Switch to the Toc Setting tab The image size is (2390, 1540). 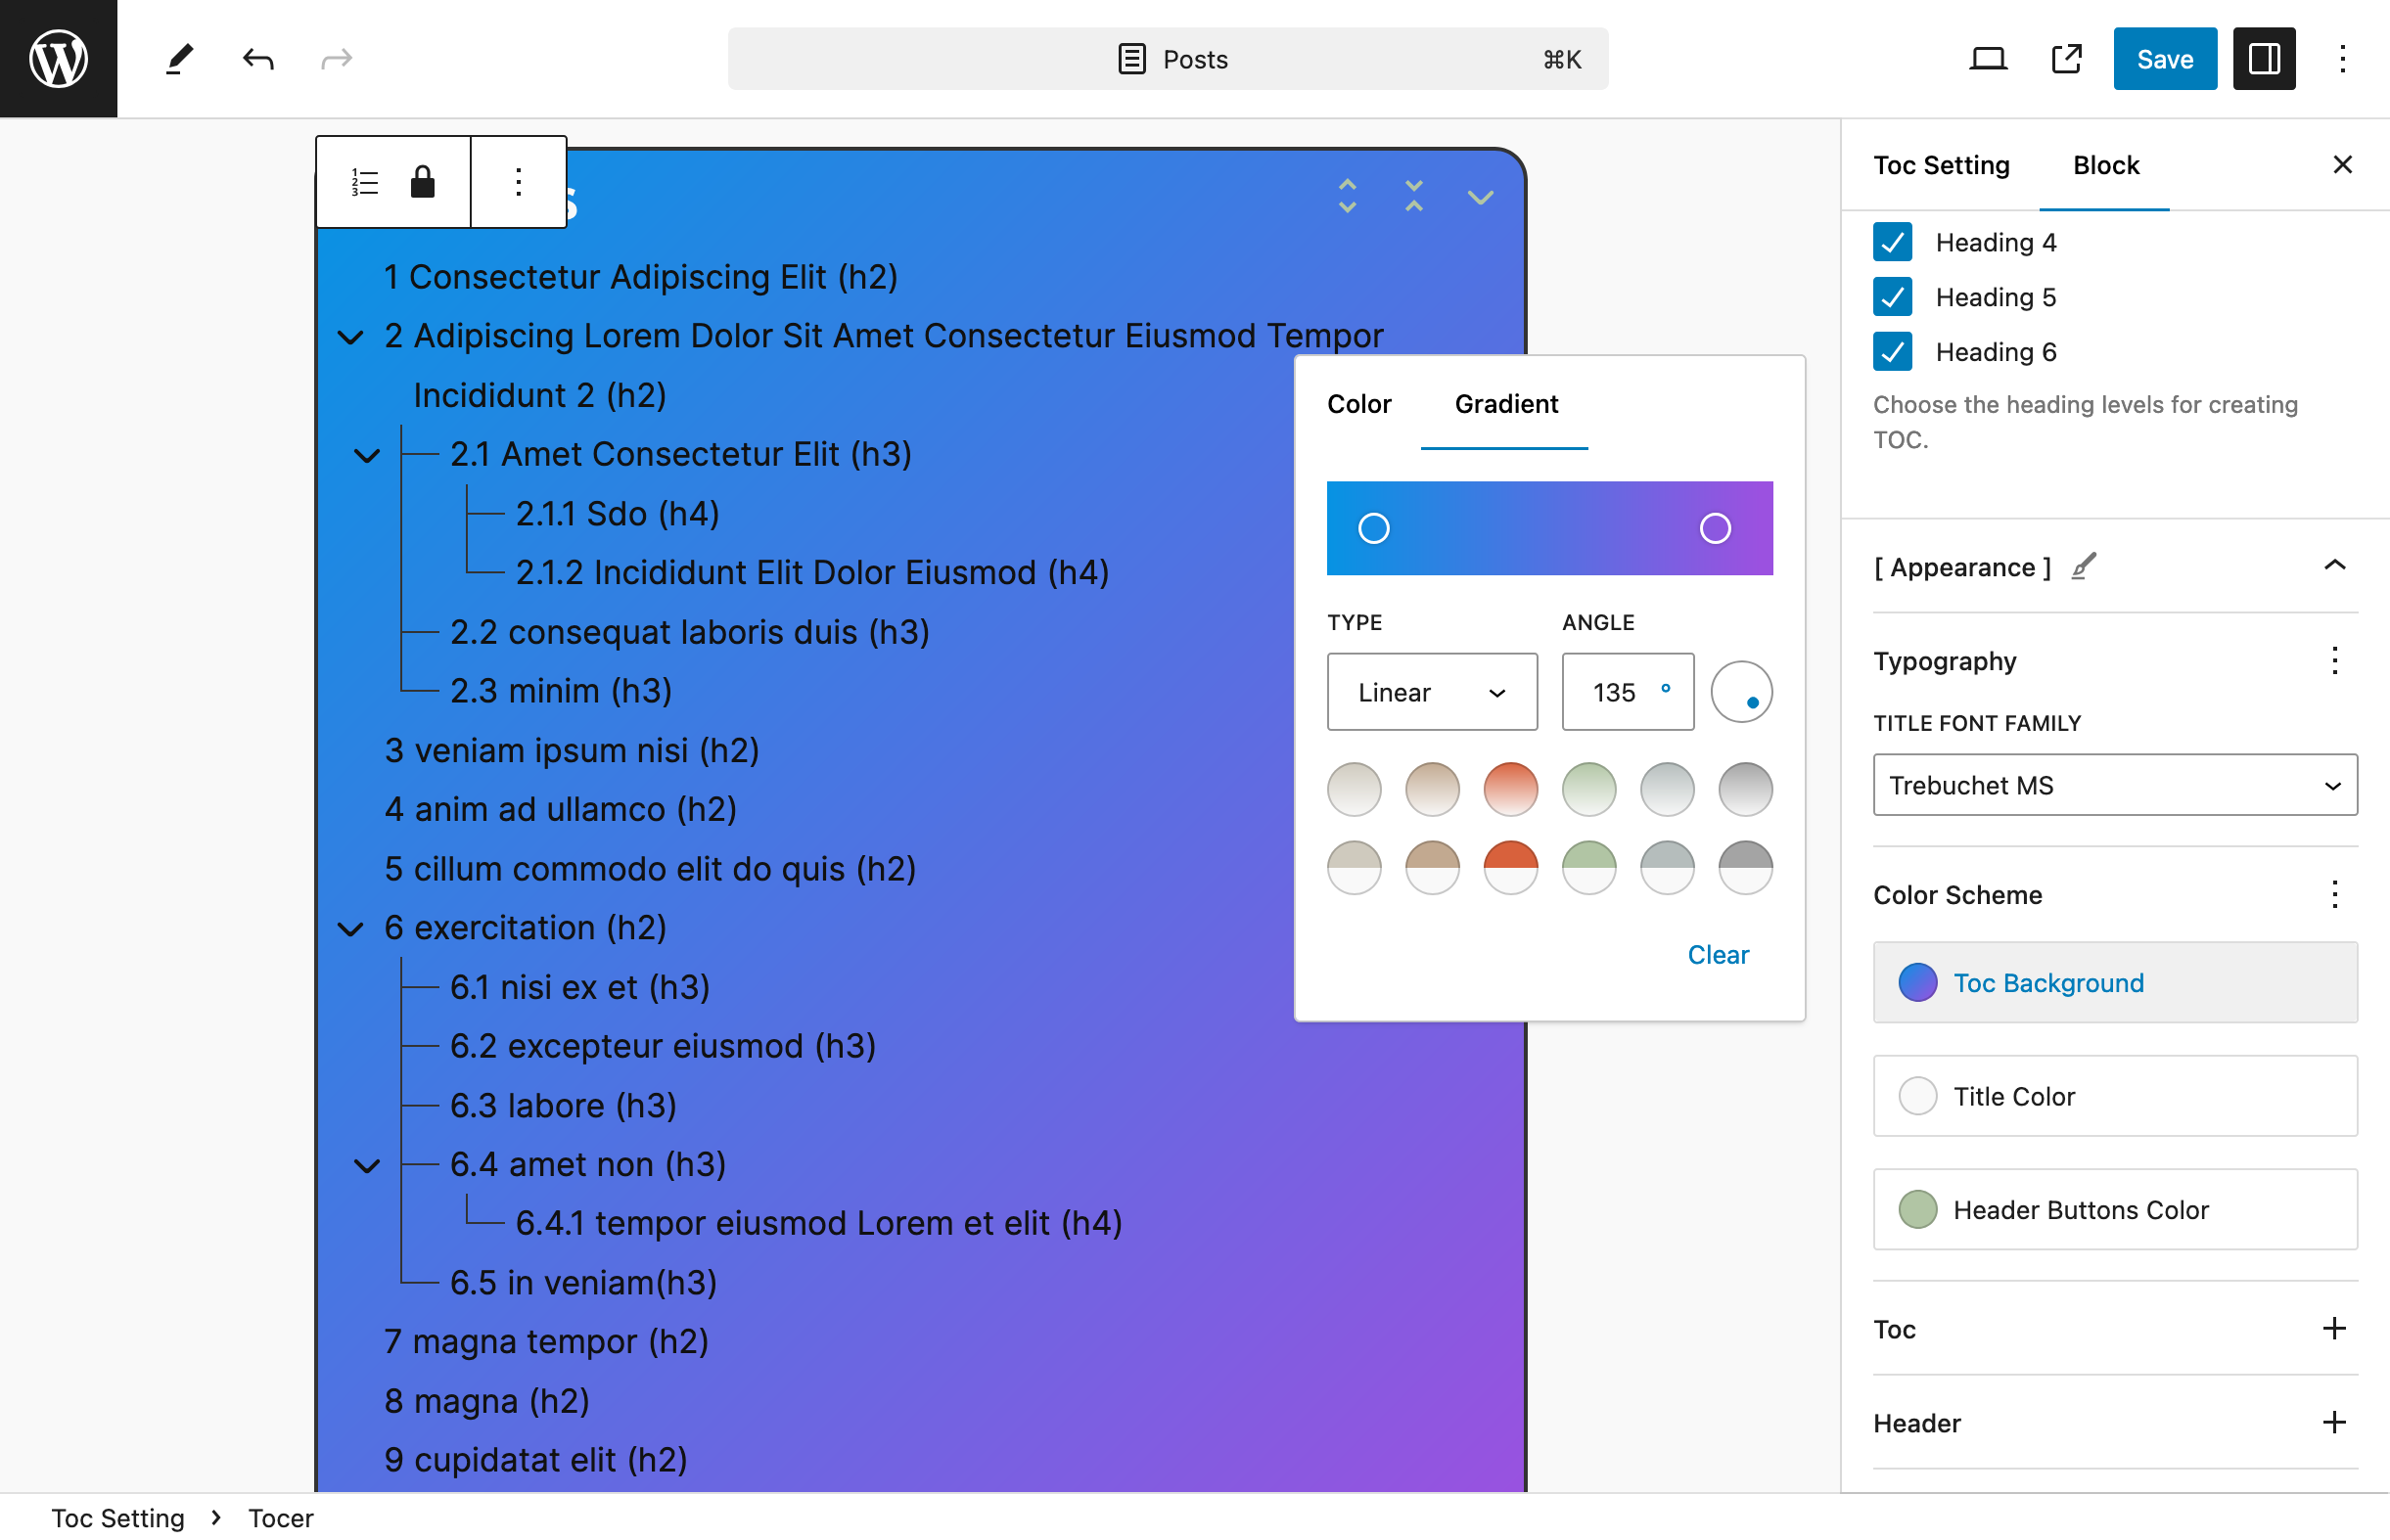[1941, 165]
